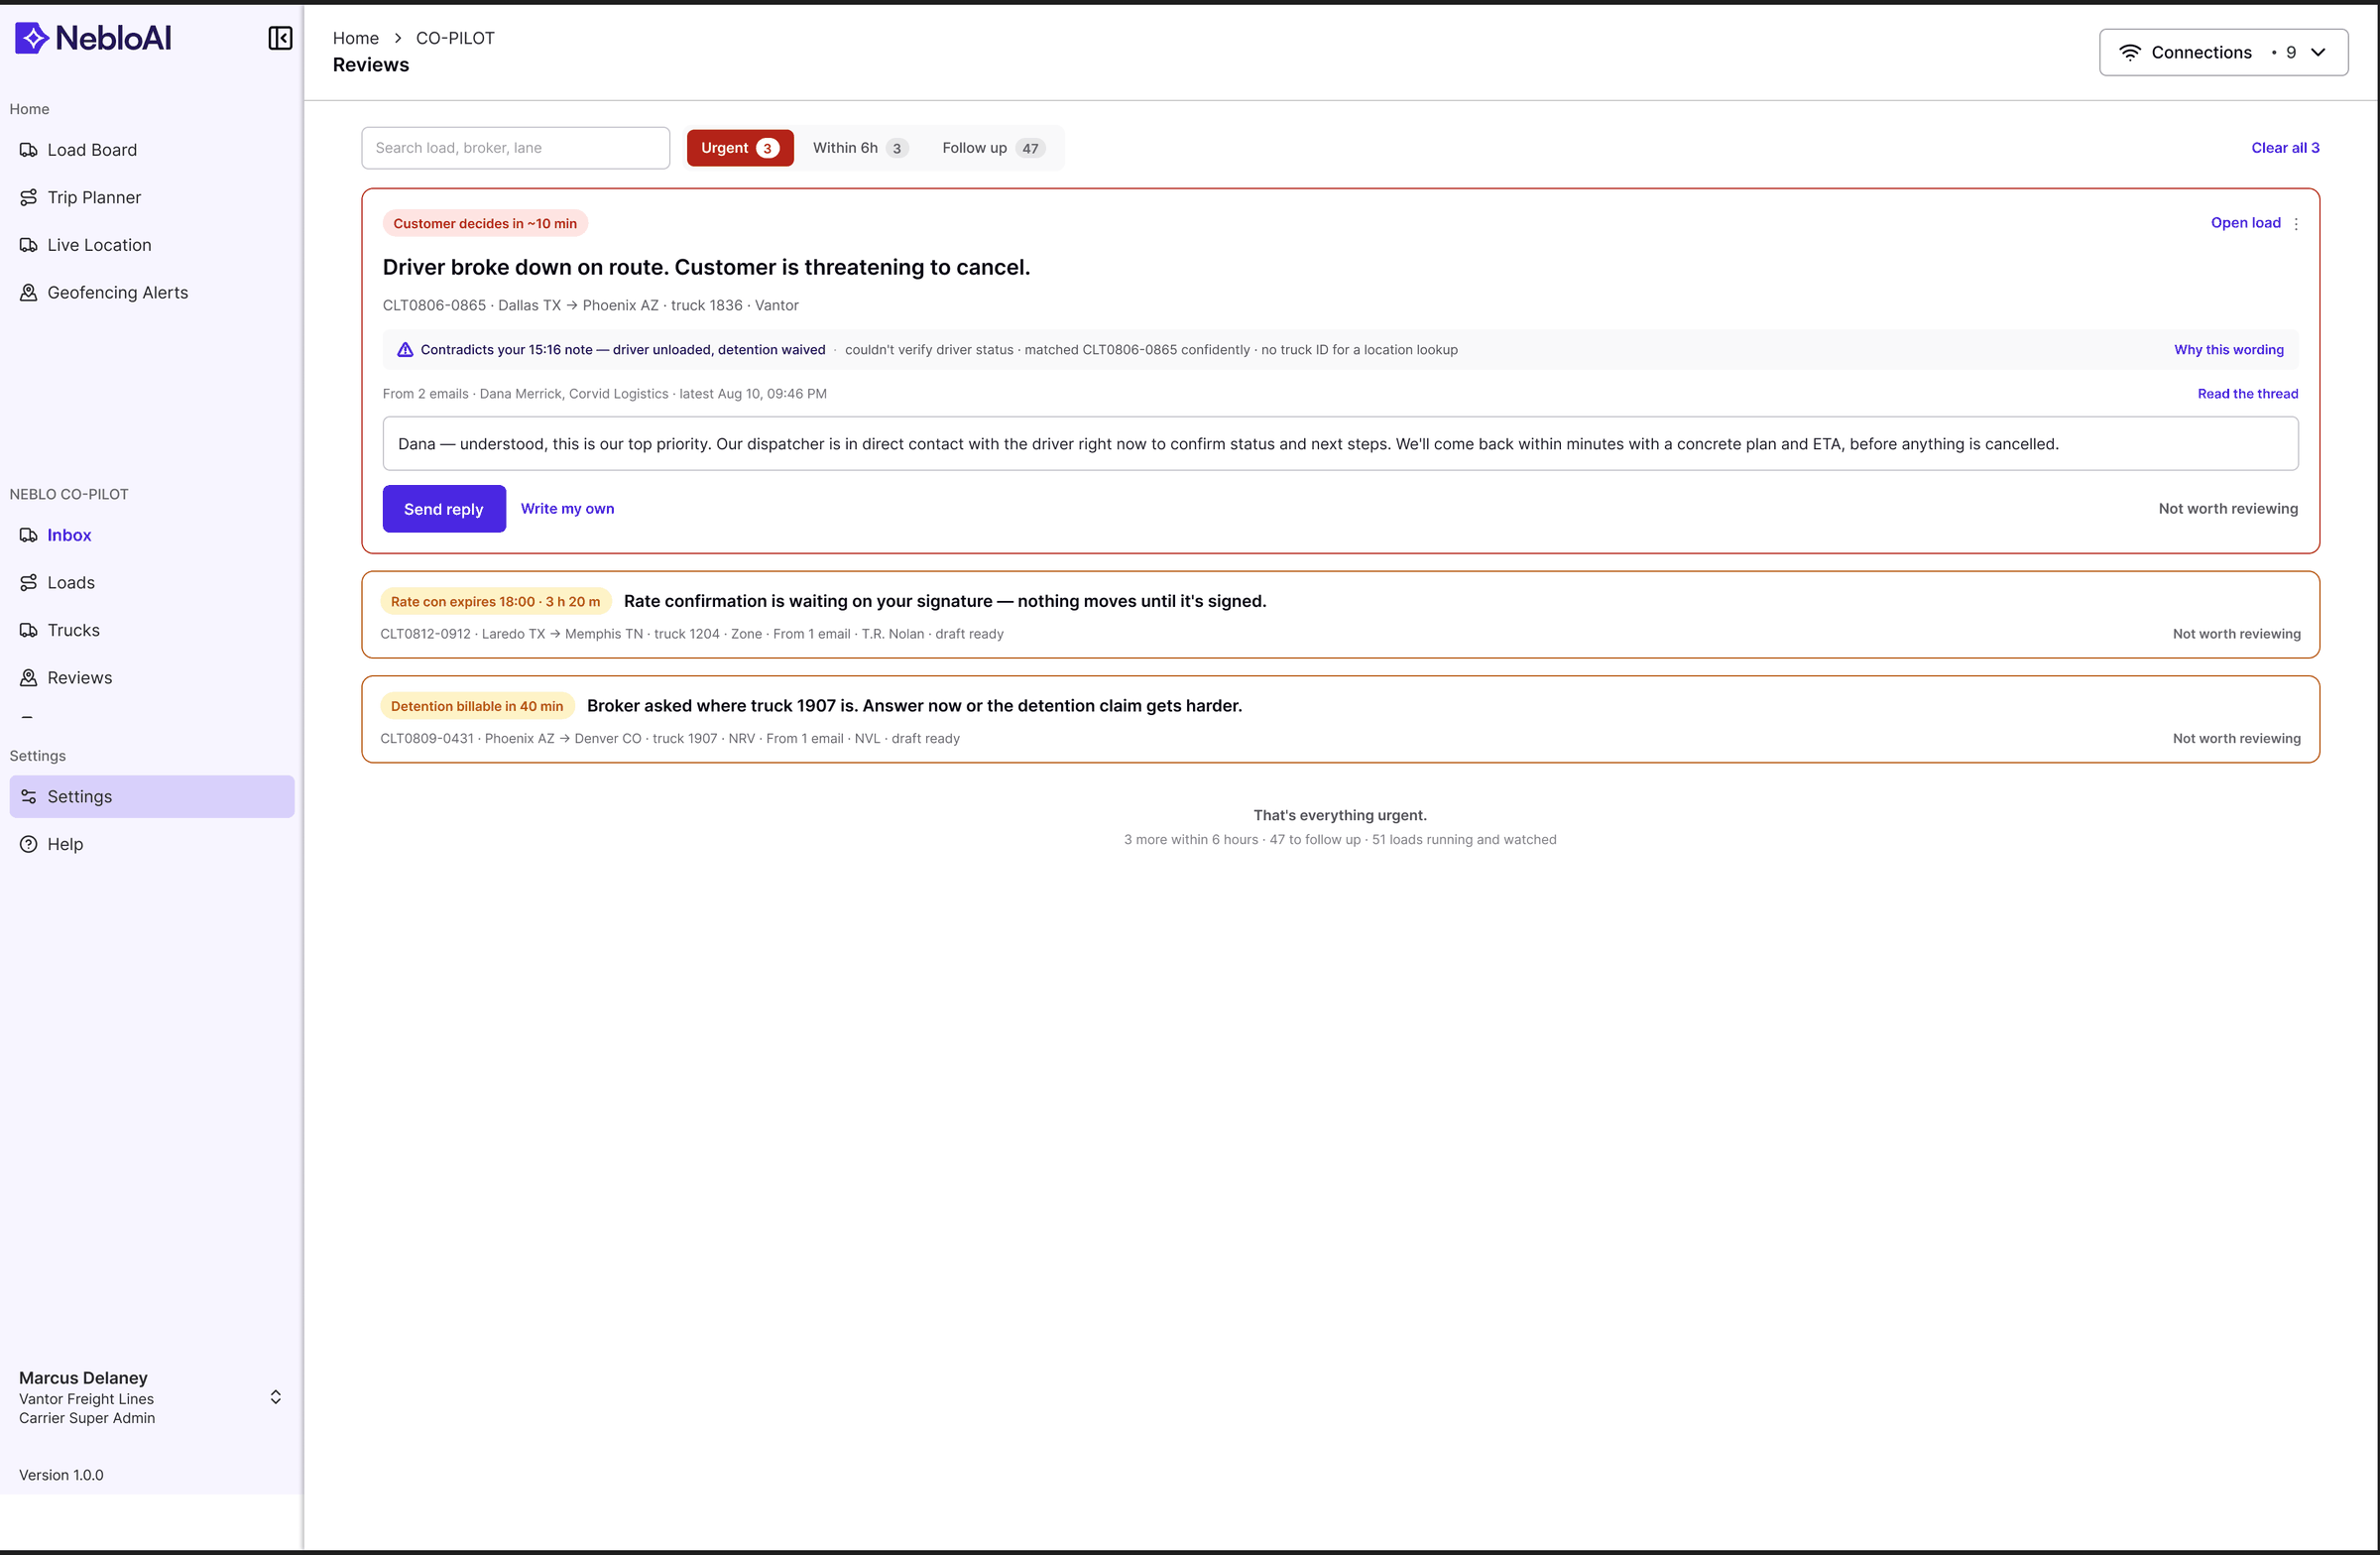The height and width of the screenshot is (1555, 2380).
Task: Click the Inbox sidebar icon
Action: coord(29,535)
